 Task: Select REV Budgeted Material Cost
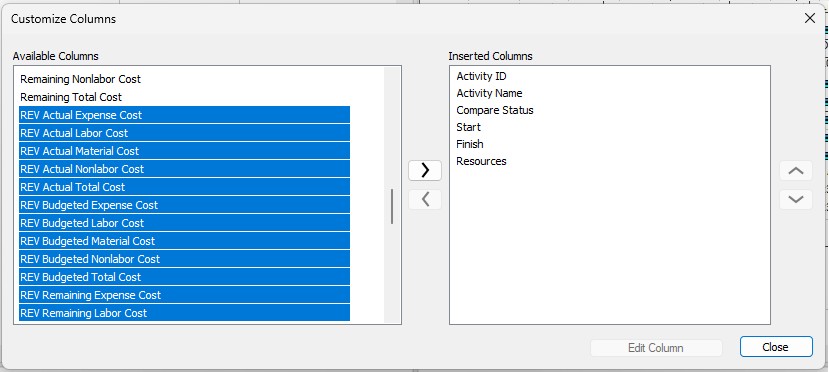pos(185,240)
